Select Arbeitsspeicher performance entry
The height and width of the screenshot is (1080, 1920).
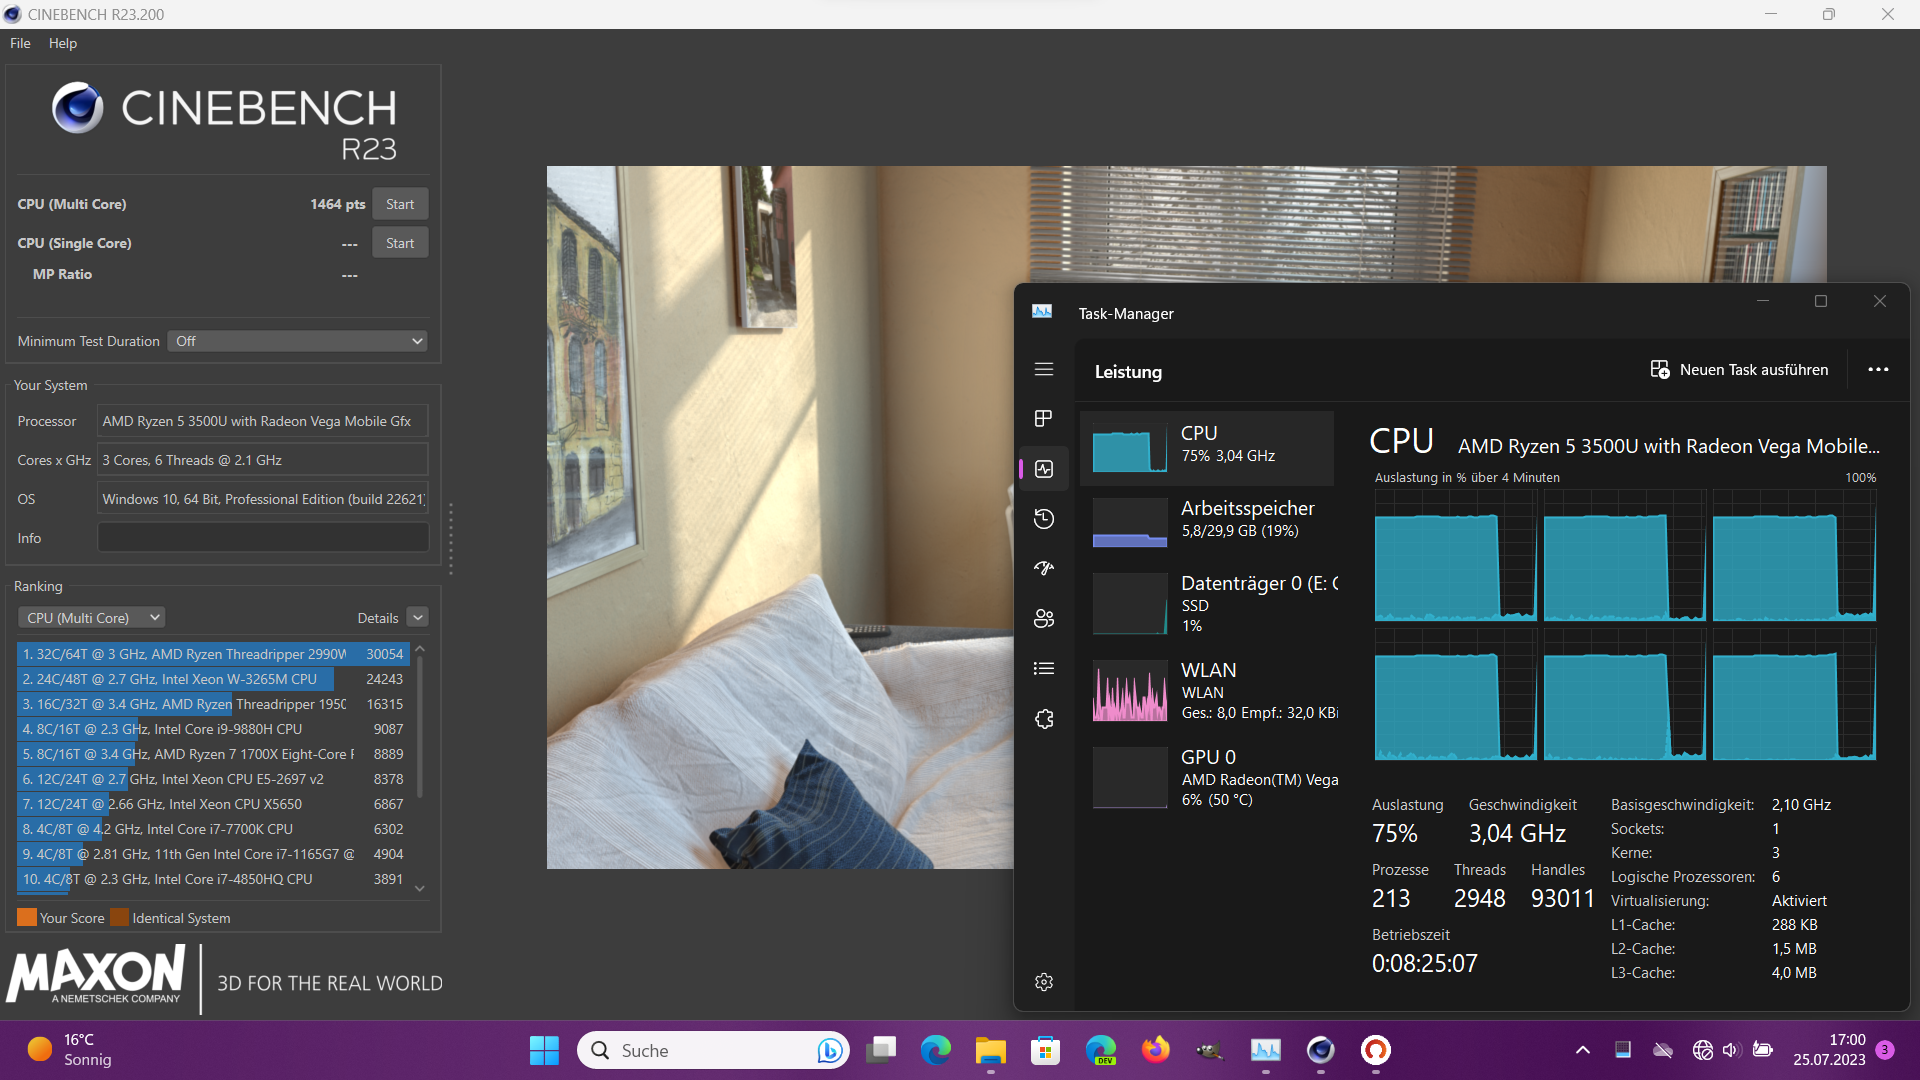1208,522
